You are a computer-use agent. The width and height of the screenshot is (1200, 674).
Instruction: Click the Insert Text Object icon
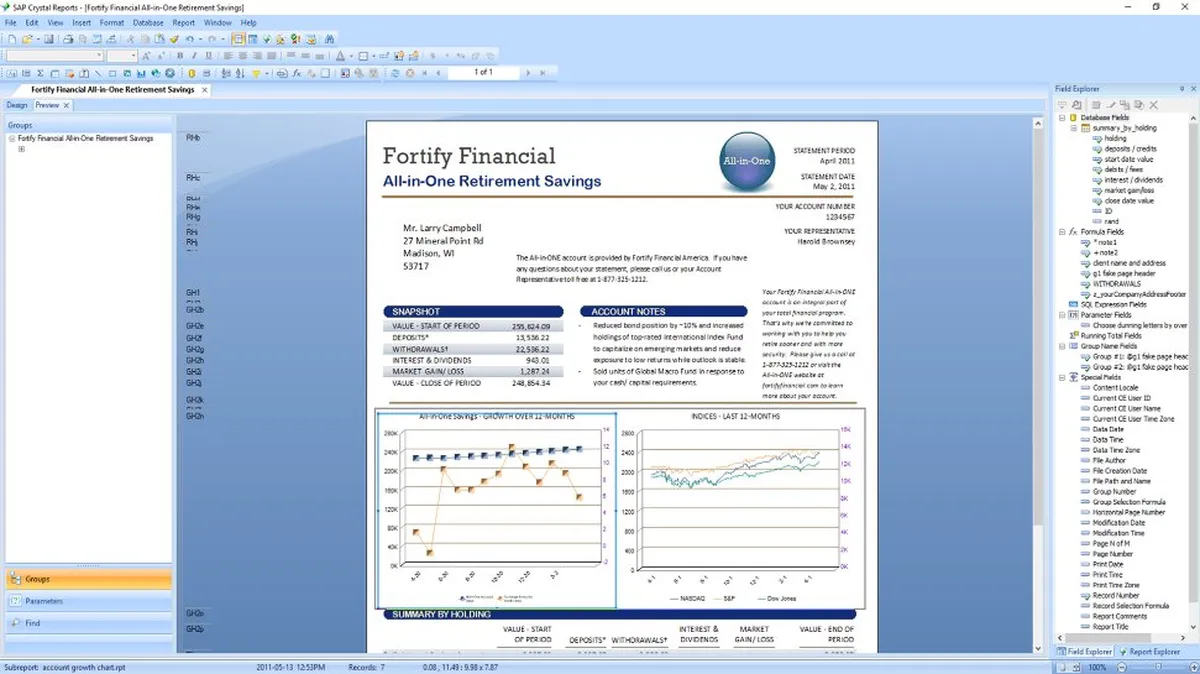coord(12,73)
